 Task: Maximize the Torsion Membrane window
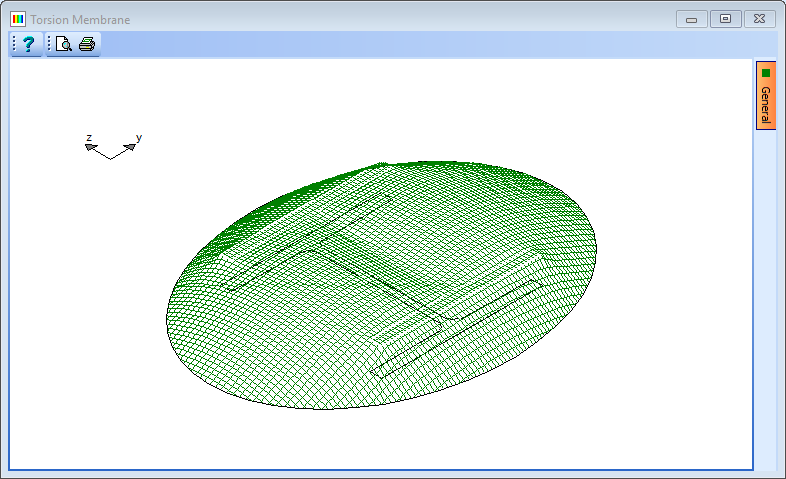725,19
